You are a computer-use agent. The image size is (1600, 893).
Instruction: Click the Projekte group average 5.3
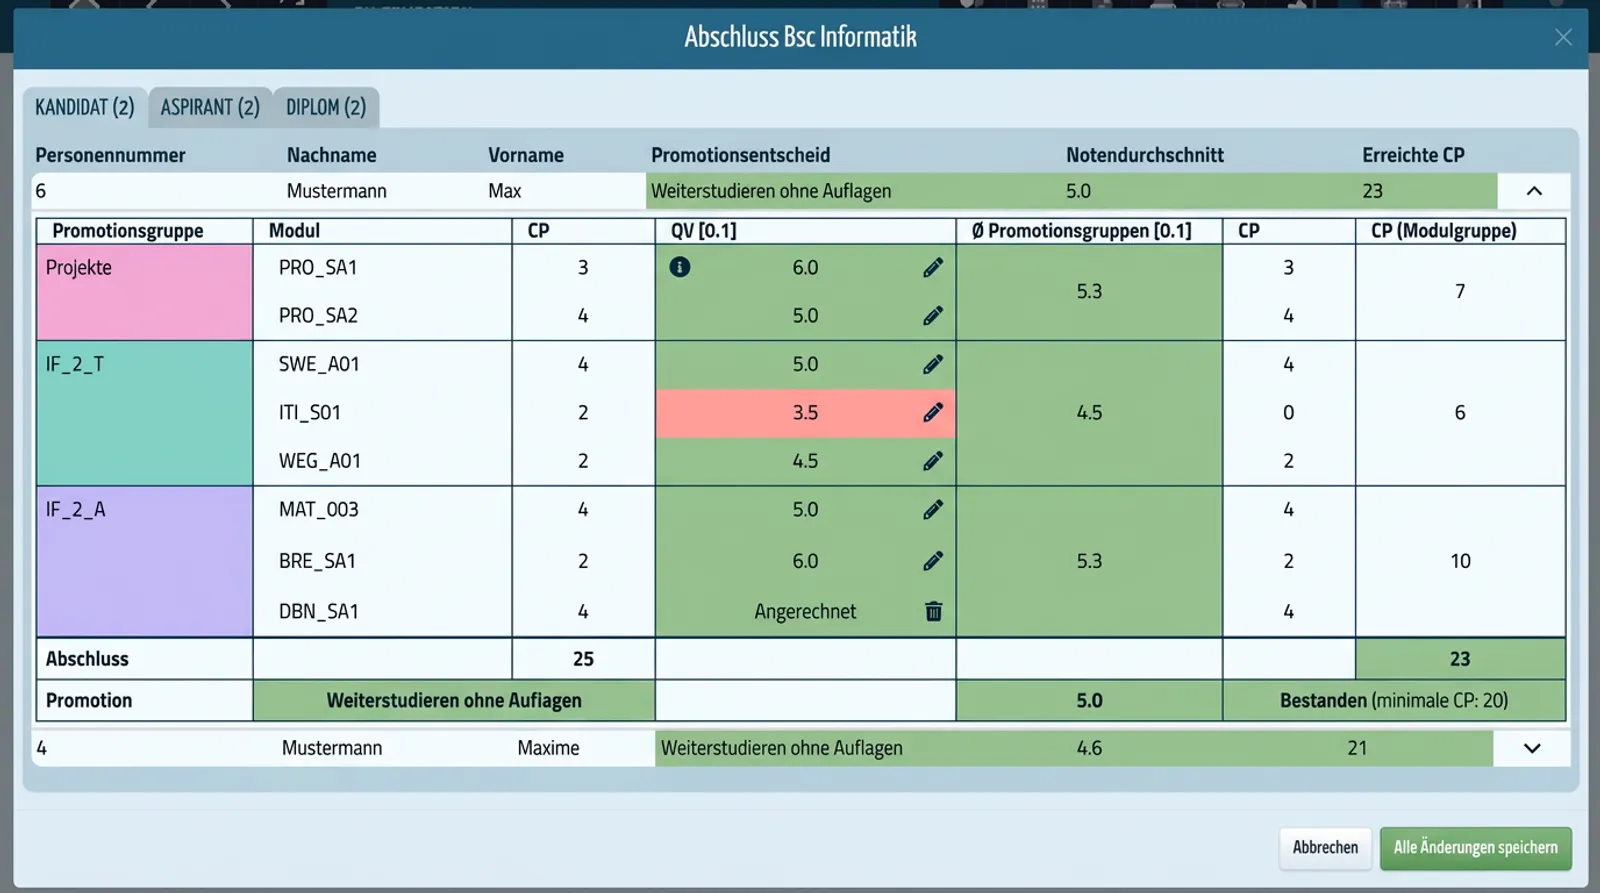click(x=1089, y=292)
